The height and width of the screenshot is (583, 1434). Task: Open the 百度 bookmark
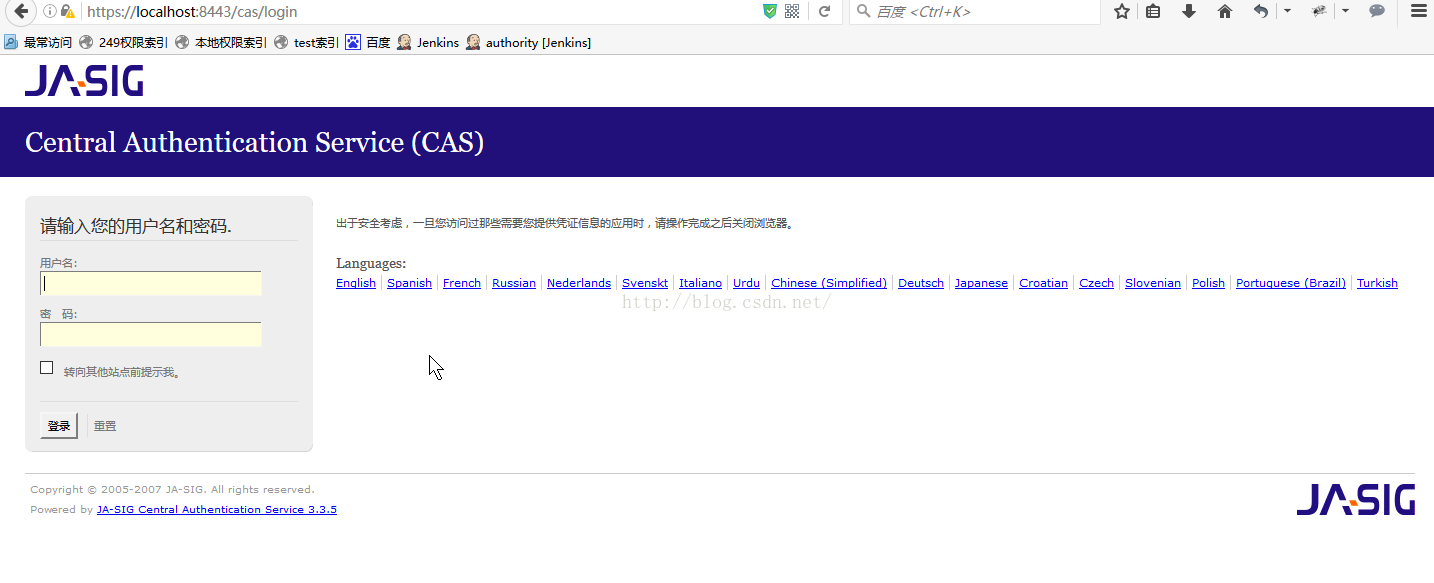(368, 43)
